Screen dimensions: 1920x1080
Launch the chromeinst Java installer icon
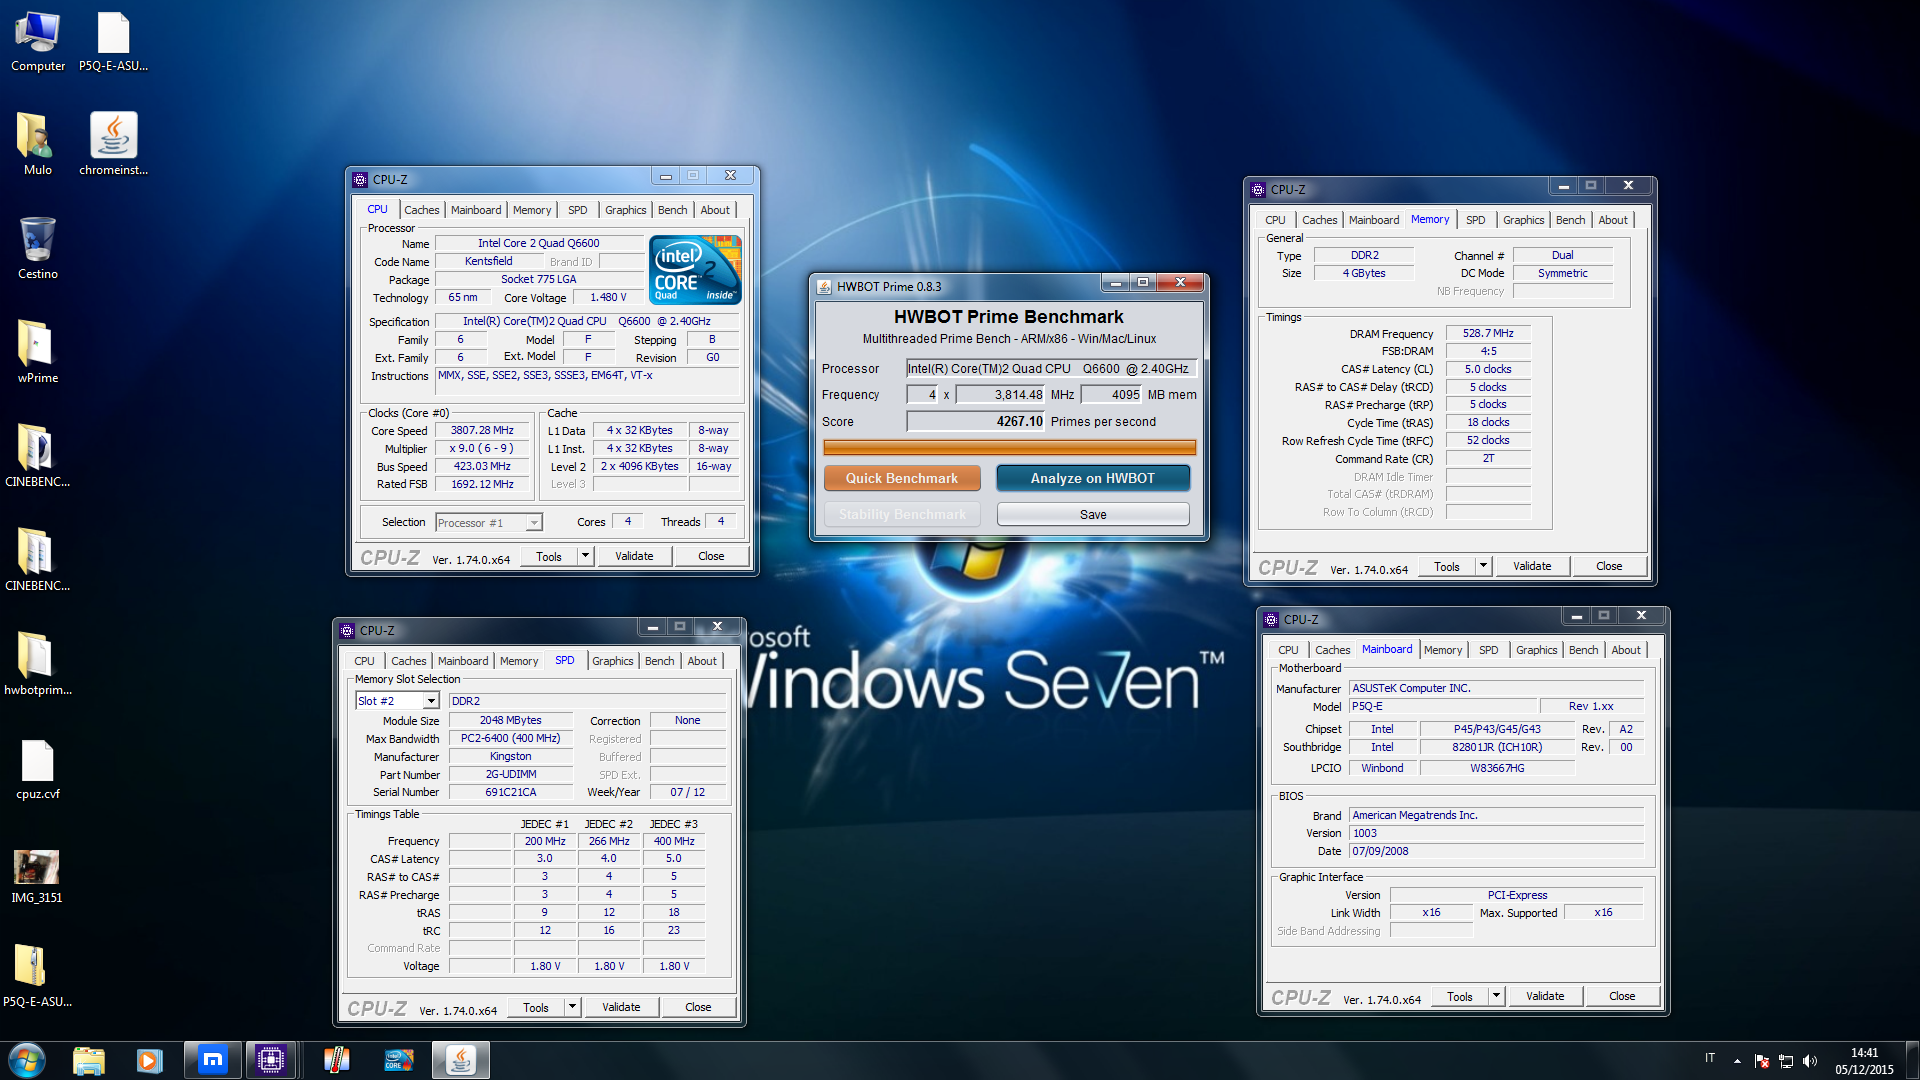pos(113,145)
